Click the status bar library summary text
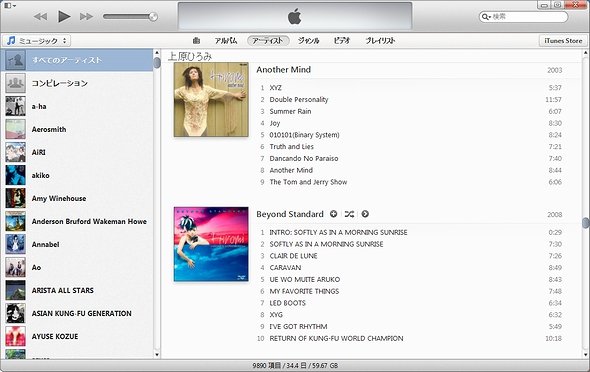 click(295, 366)
